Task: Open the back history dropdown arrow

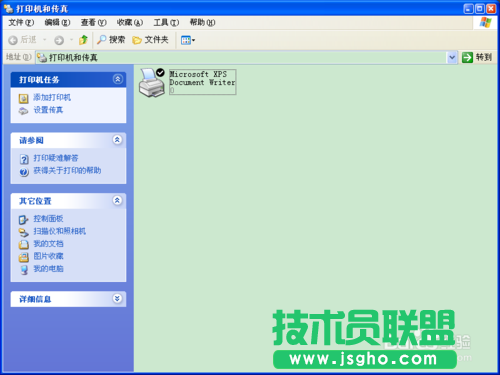Action: (44, 40)
